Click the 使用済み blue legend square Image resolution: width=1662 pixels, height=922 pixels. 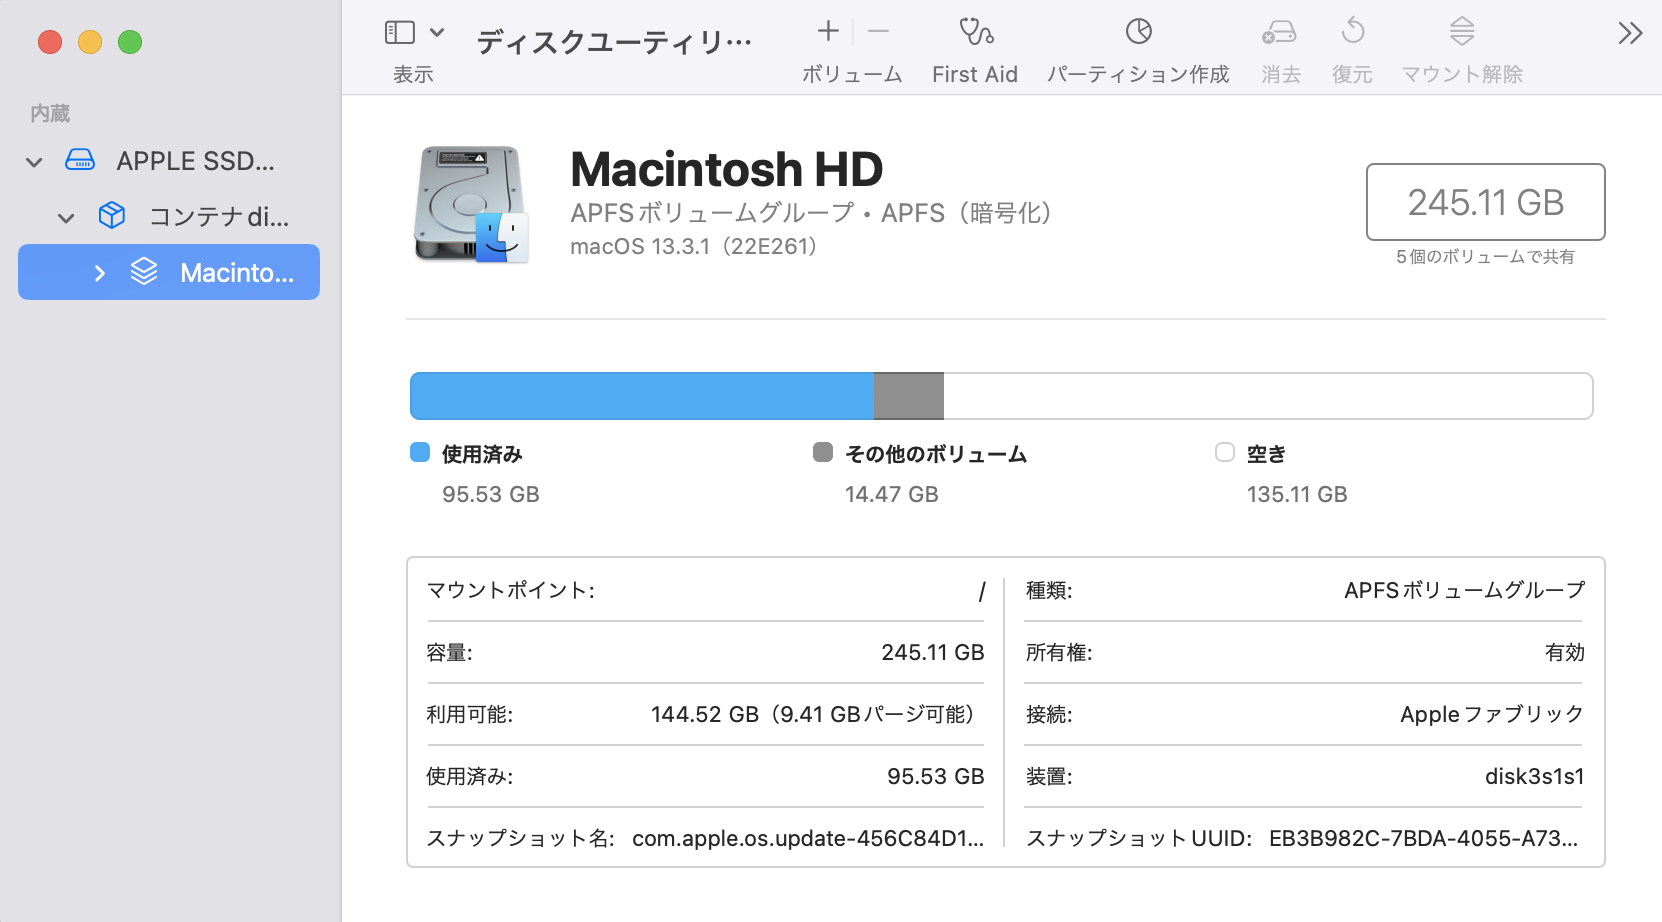pos(418,452)
